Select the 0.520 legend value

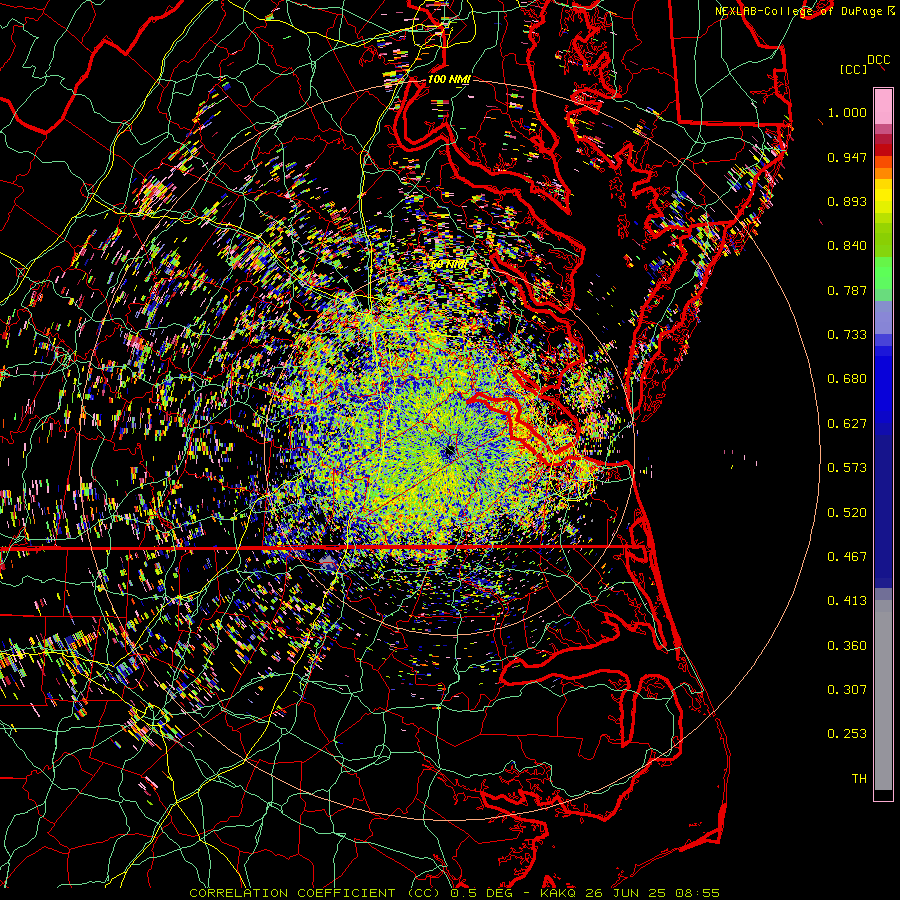847,513
